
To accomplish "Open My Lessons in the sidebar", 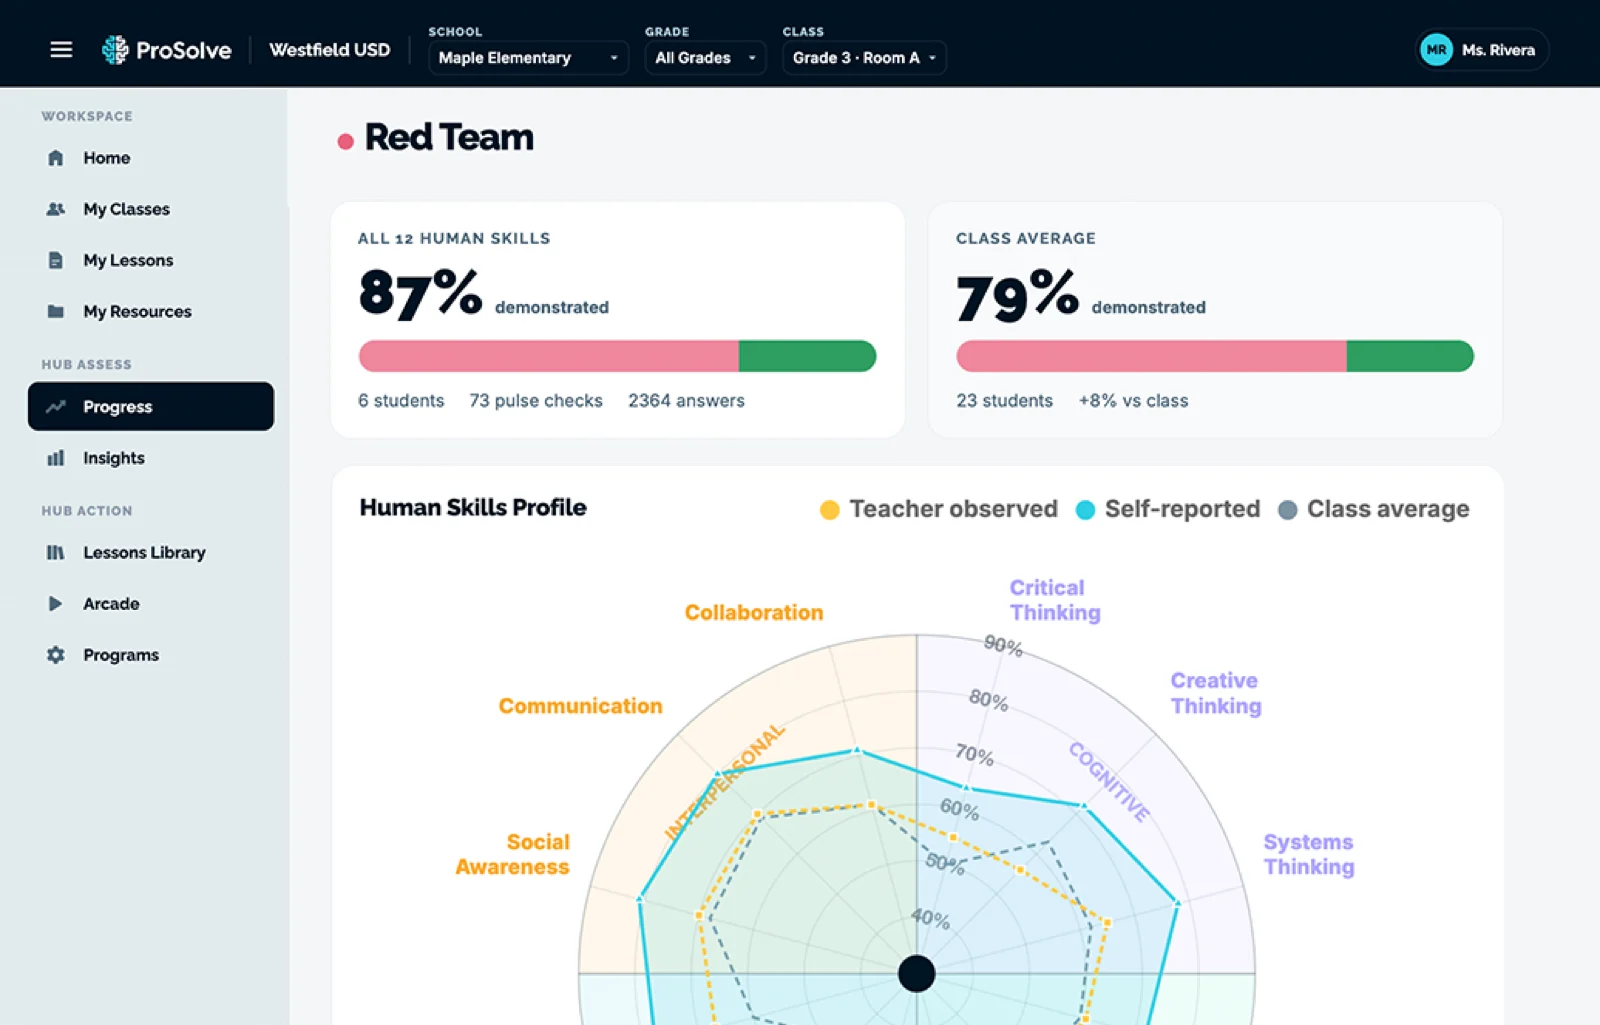I will [x=151, y=260].
